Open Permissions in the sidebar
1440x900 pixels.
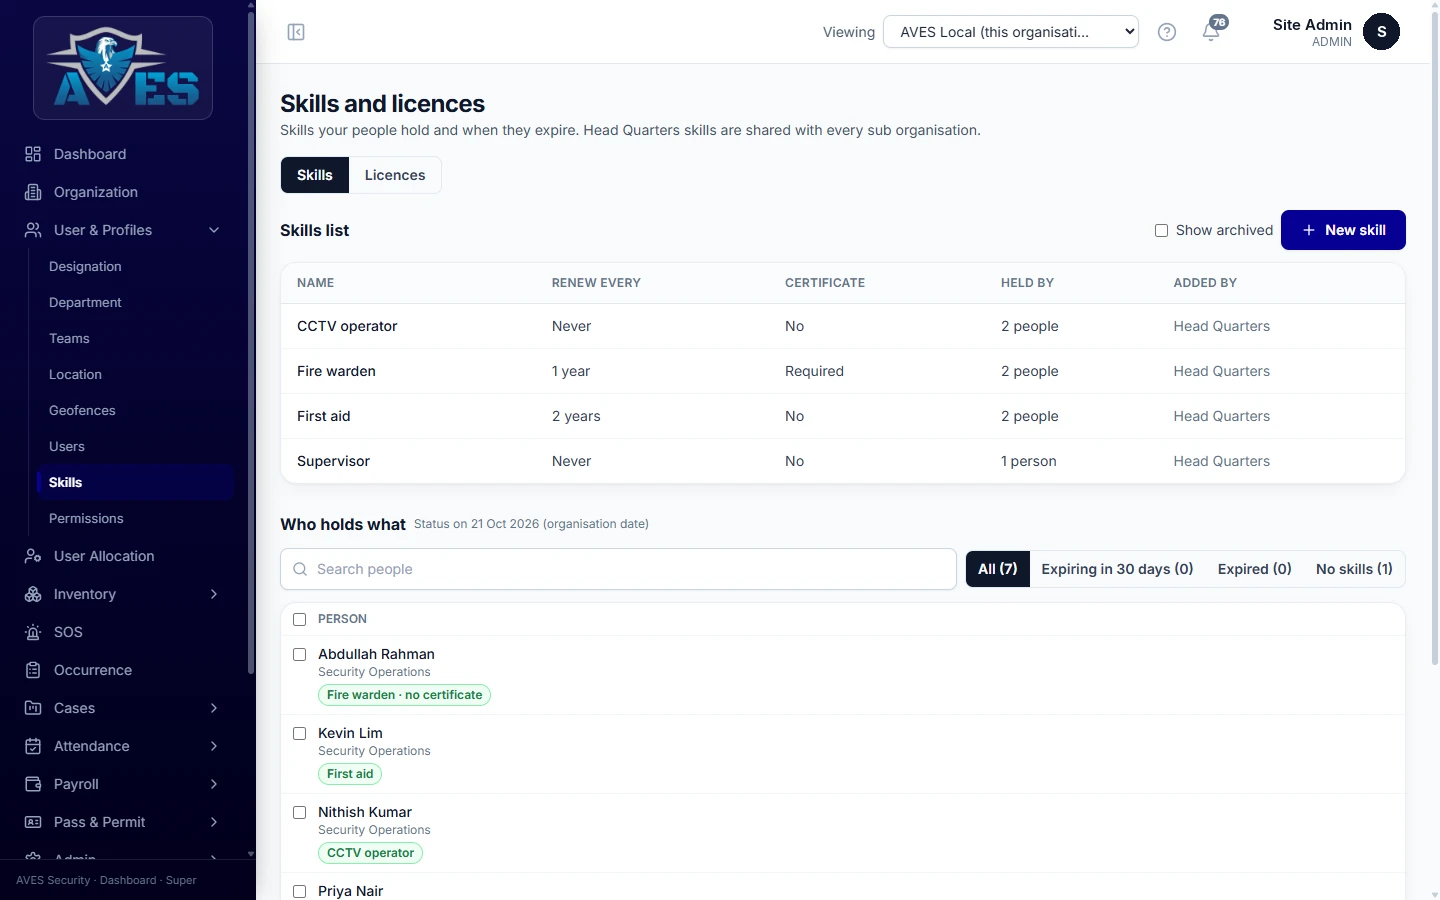pos(86,518)
